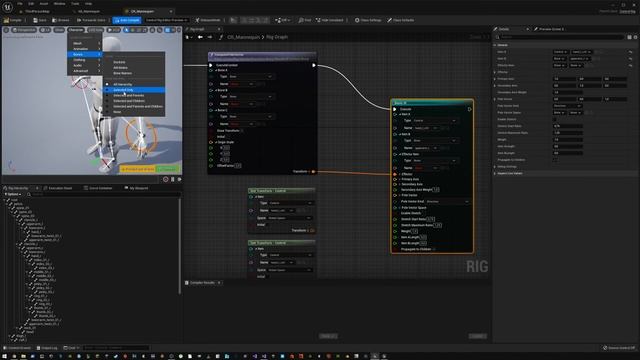
Task: Open Details panel settings gear
Action: 635,37
